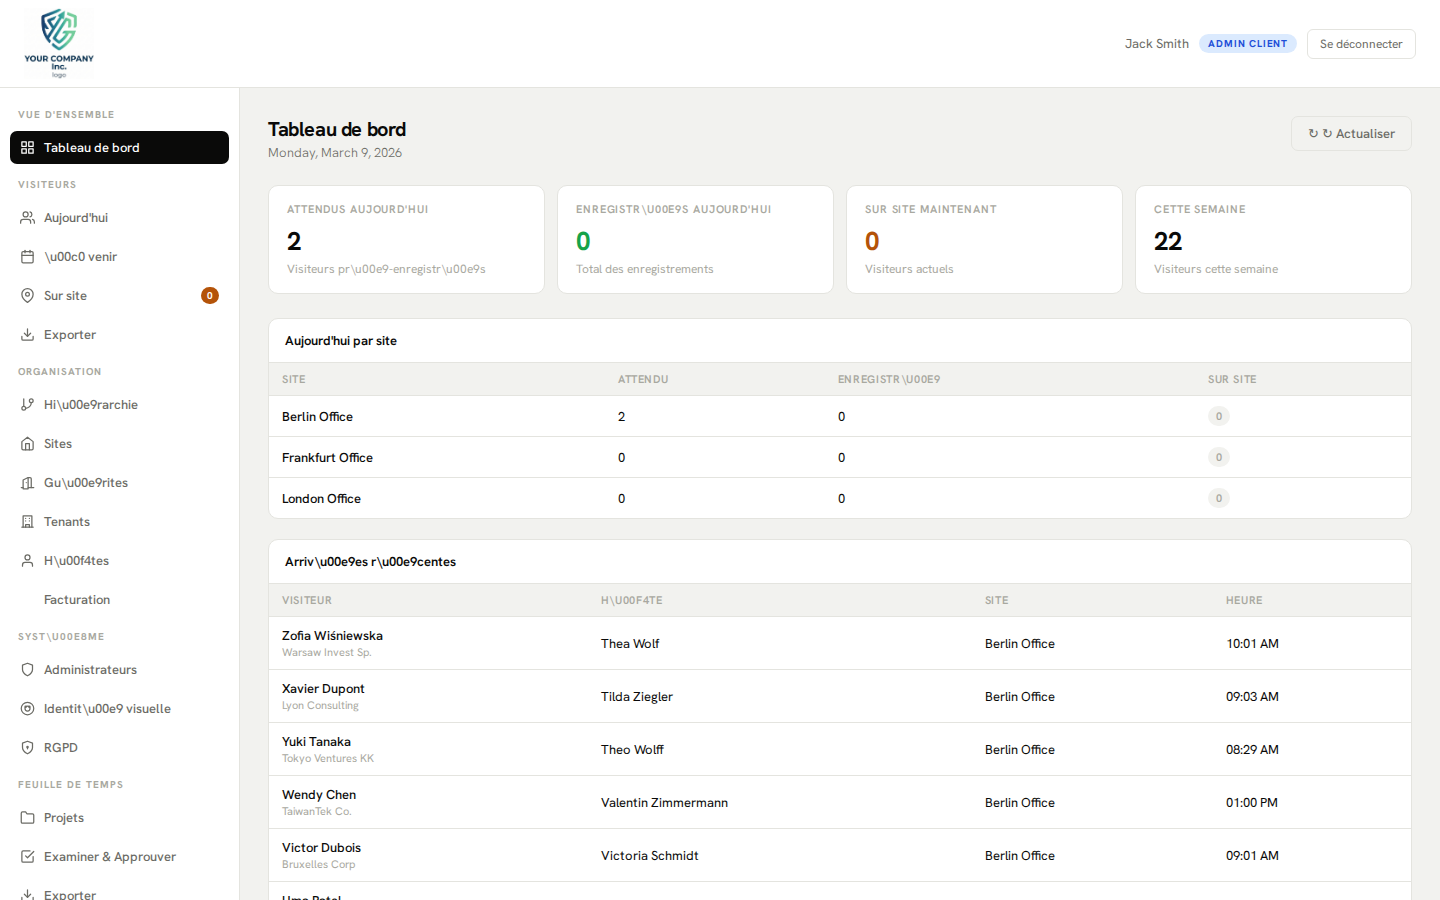The image size is (1440, 900).
Task: Open the Tenants menu item
Action: (x=67, y=522)
